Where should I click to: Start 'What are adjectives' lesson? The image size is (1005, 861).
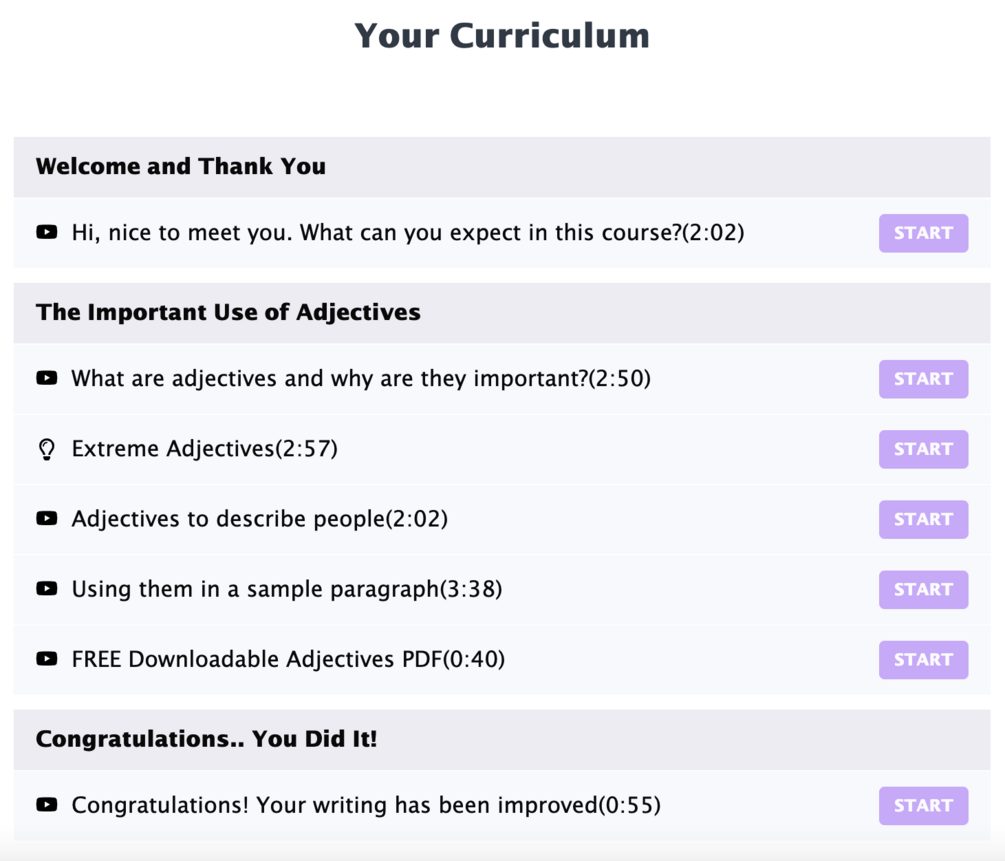click(x=923, y=379)
